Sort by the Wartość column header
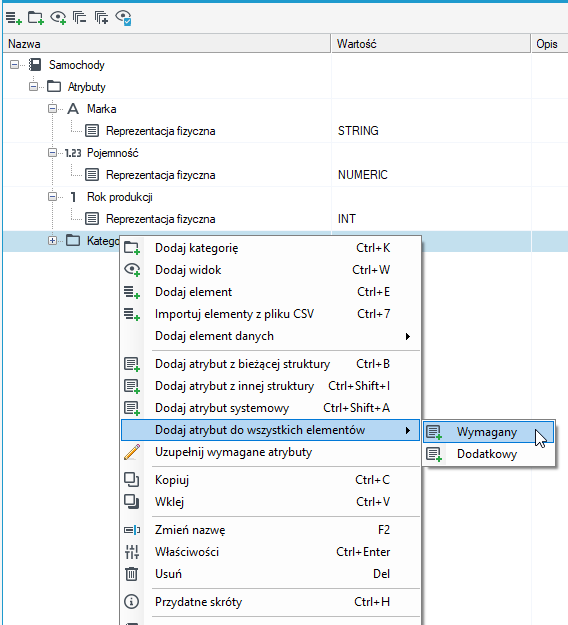 click(431, 43)
